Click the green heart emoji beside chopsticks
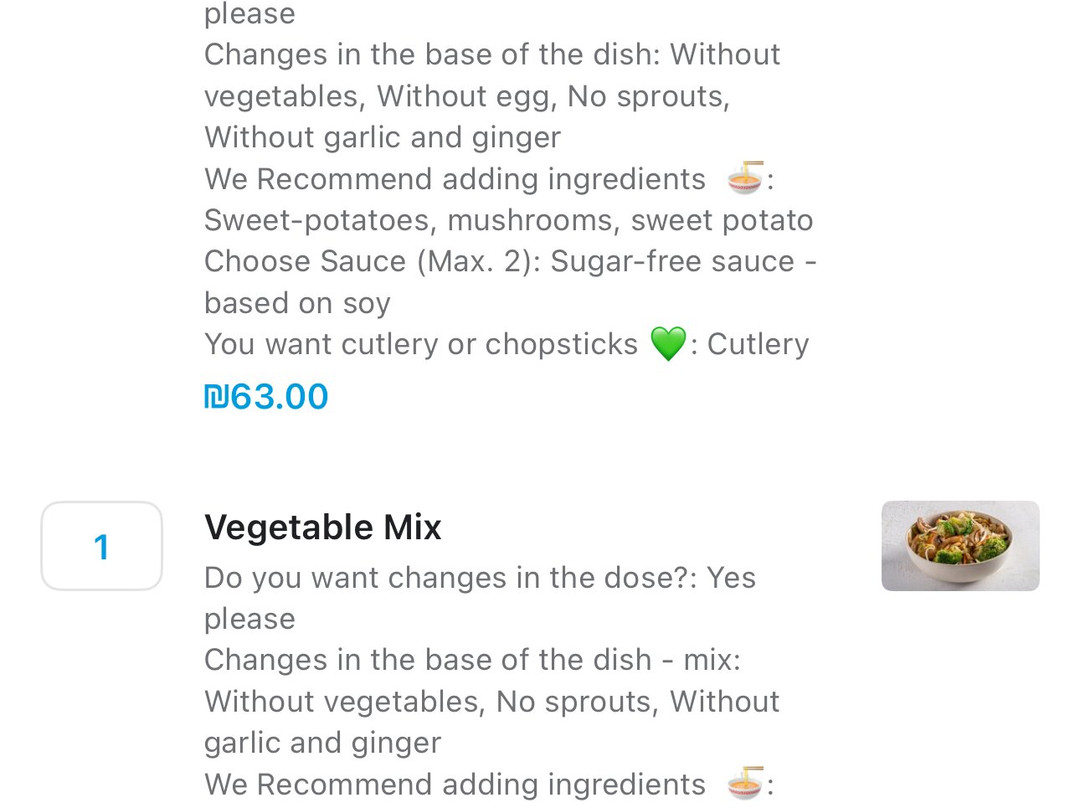 [668, 344]
